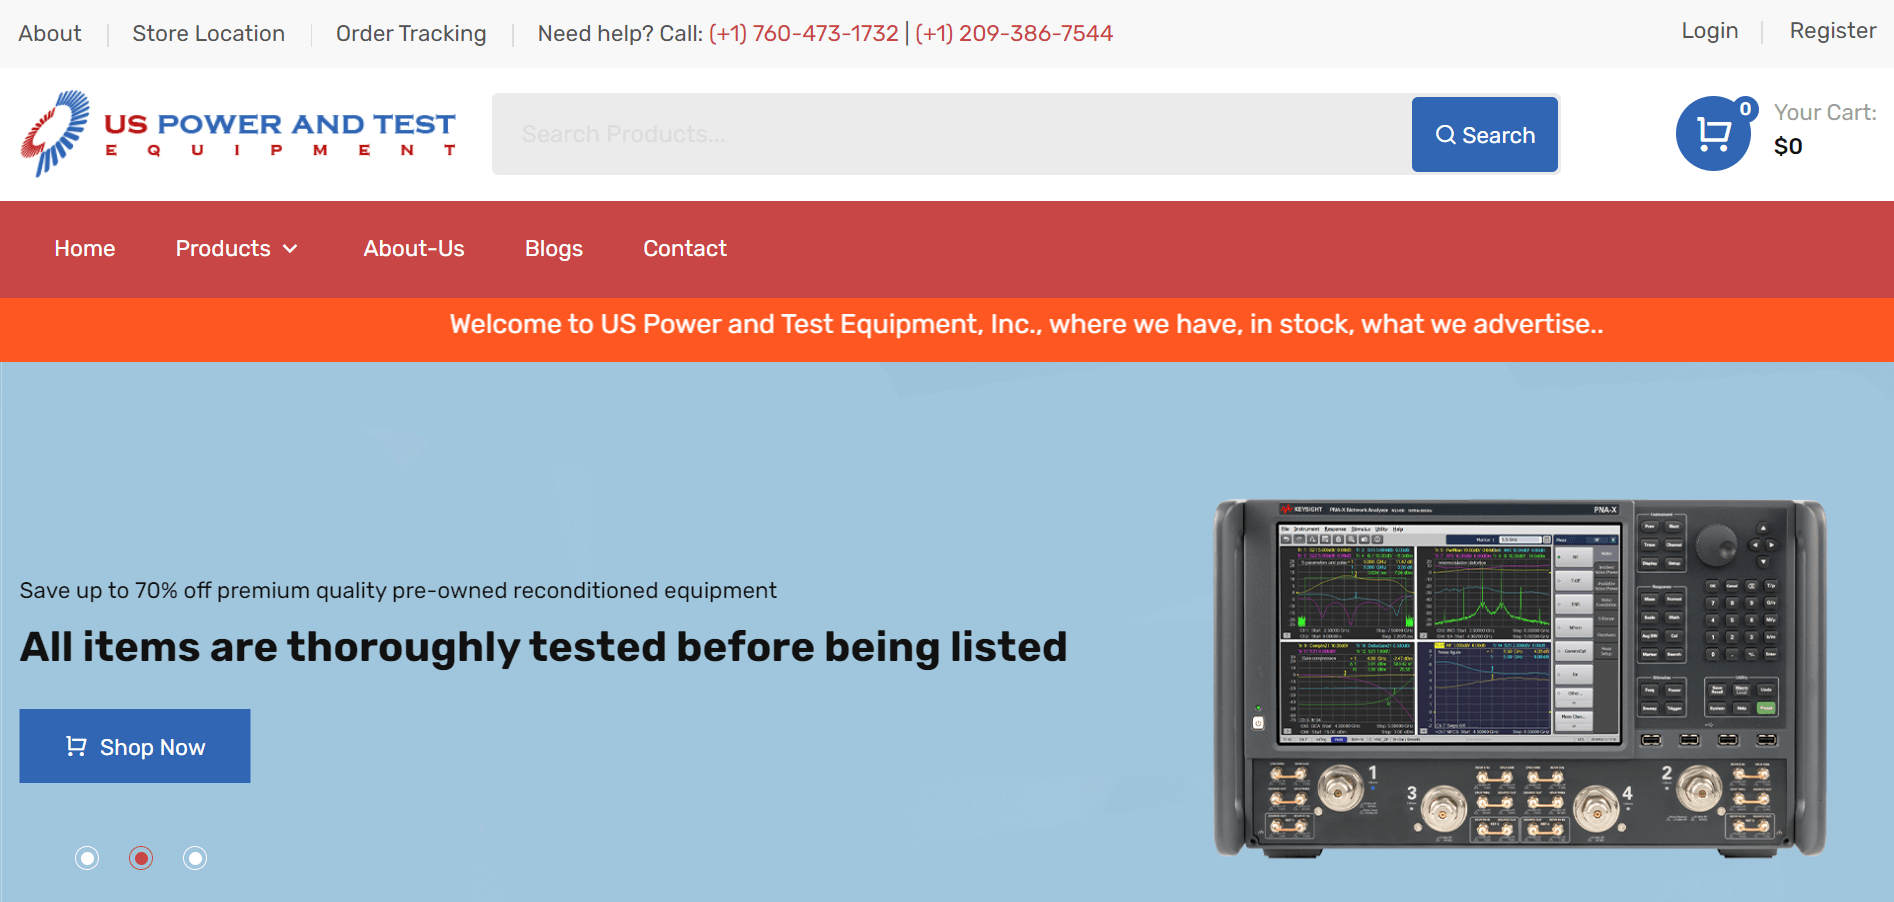Viewport: 1894px width, 902px height.
Task: Click the Register link
Action: (1833, 31)
